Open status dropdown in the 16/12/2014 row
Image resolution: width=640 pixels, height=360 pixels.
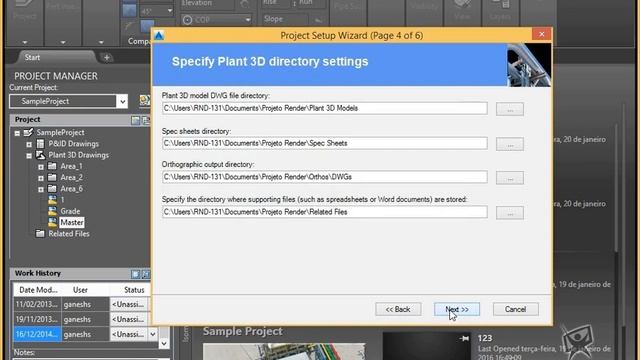pos(153,334)
